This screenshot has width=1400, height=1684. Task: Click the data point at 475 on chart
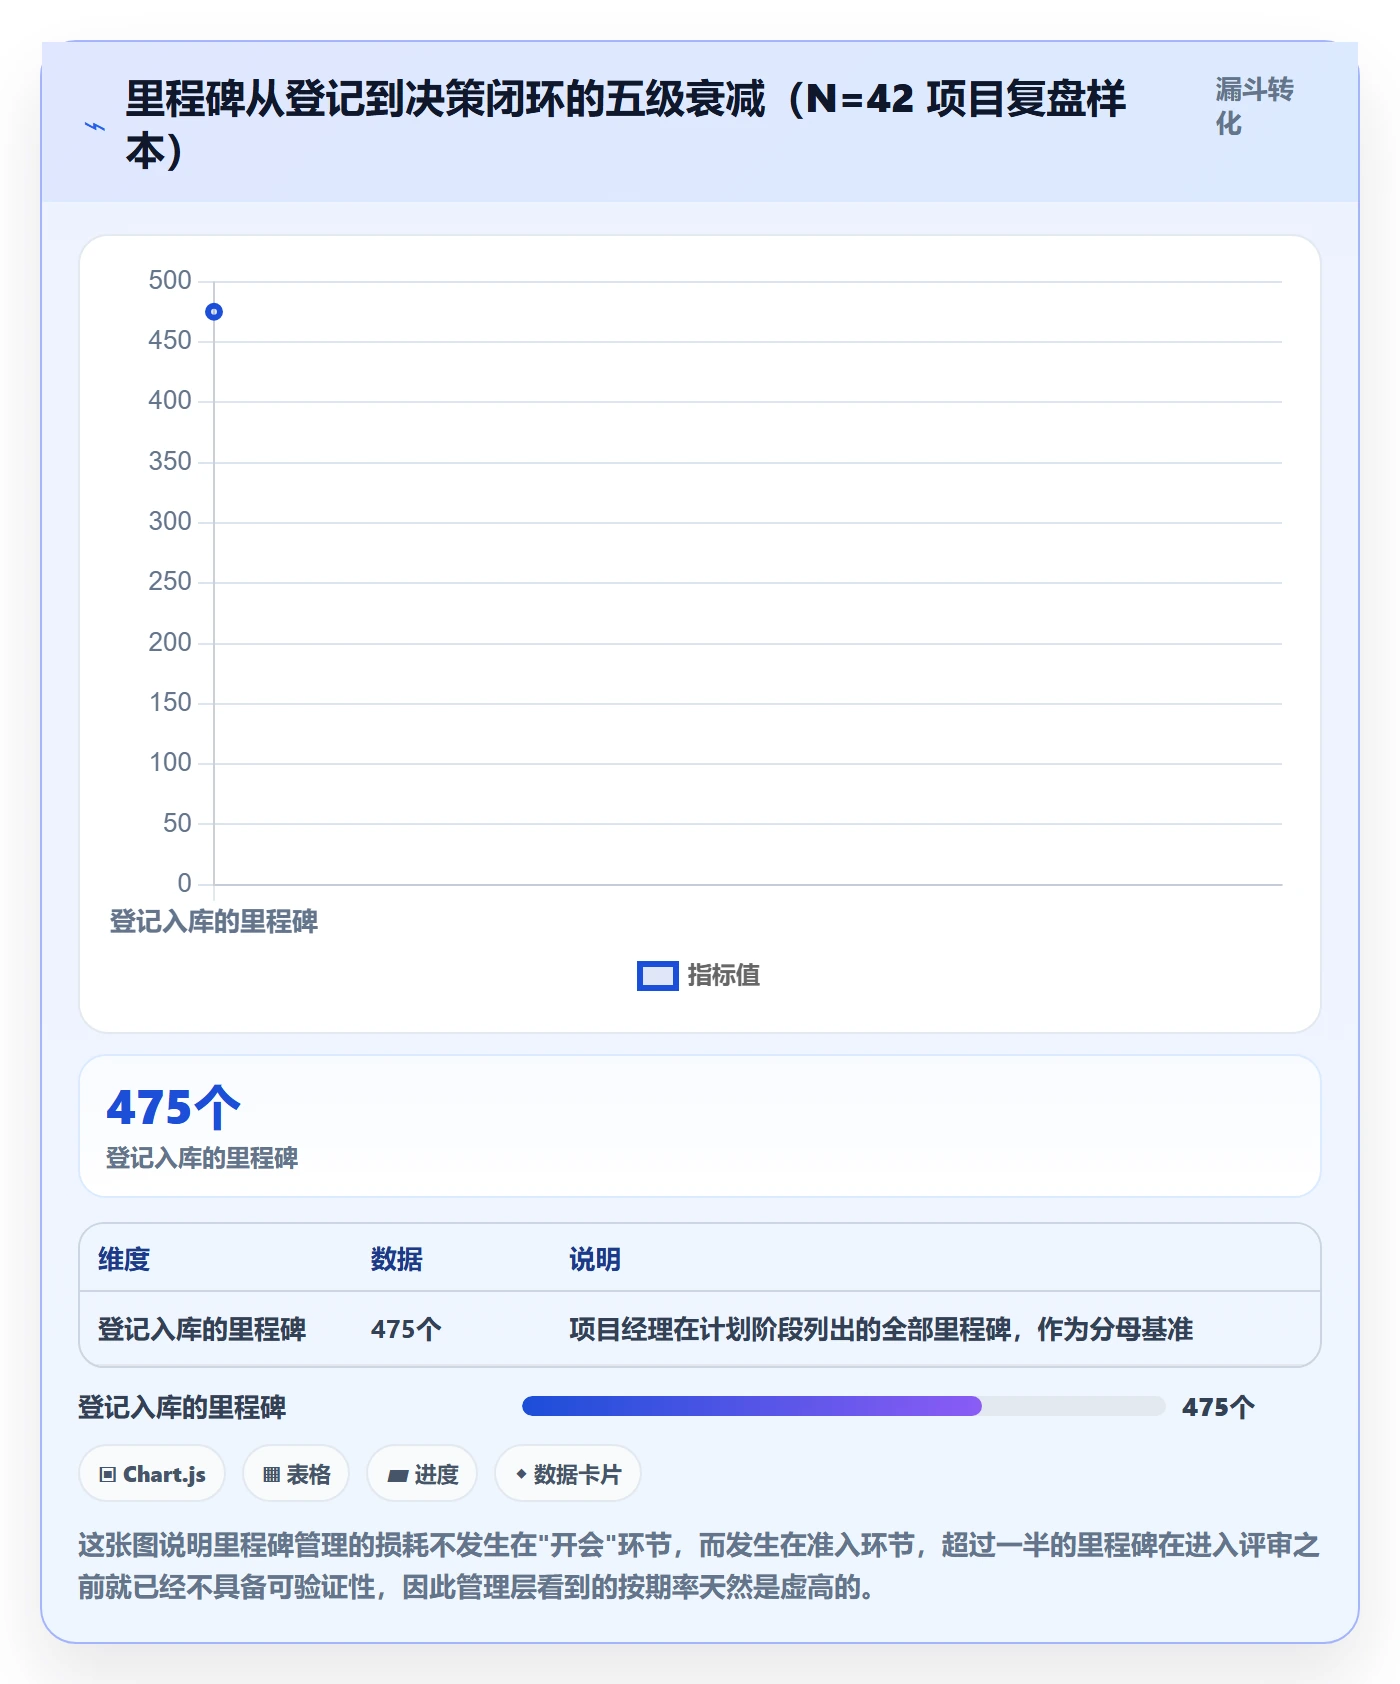pos(214,312)
